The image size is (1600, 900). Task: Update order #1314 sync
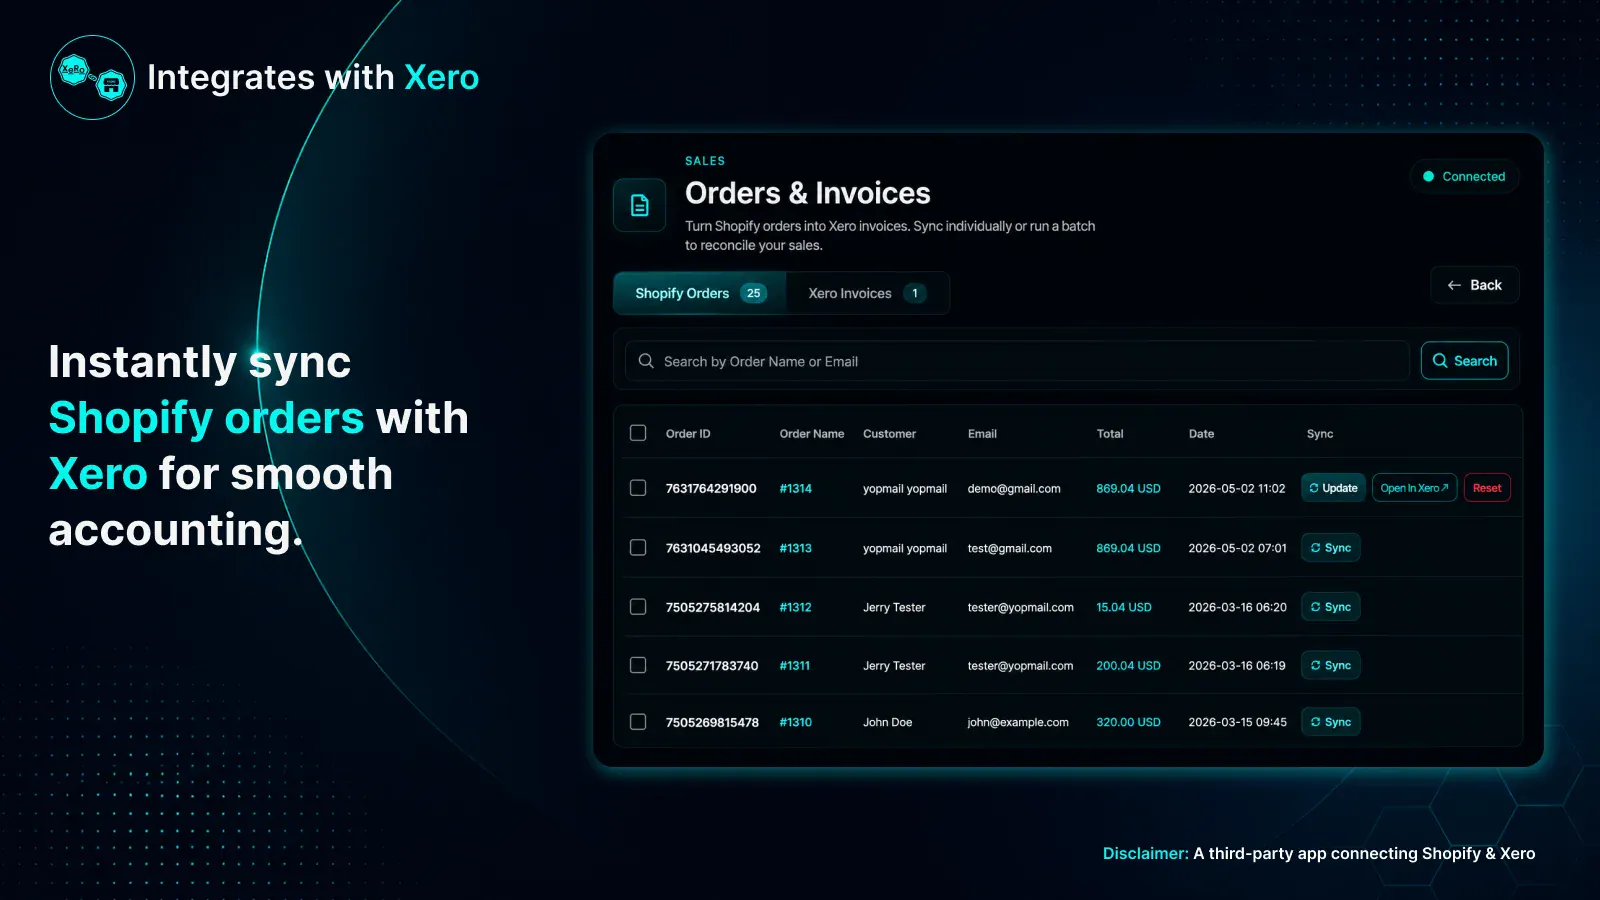point(1333,488)
